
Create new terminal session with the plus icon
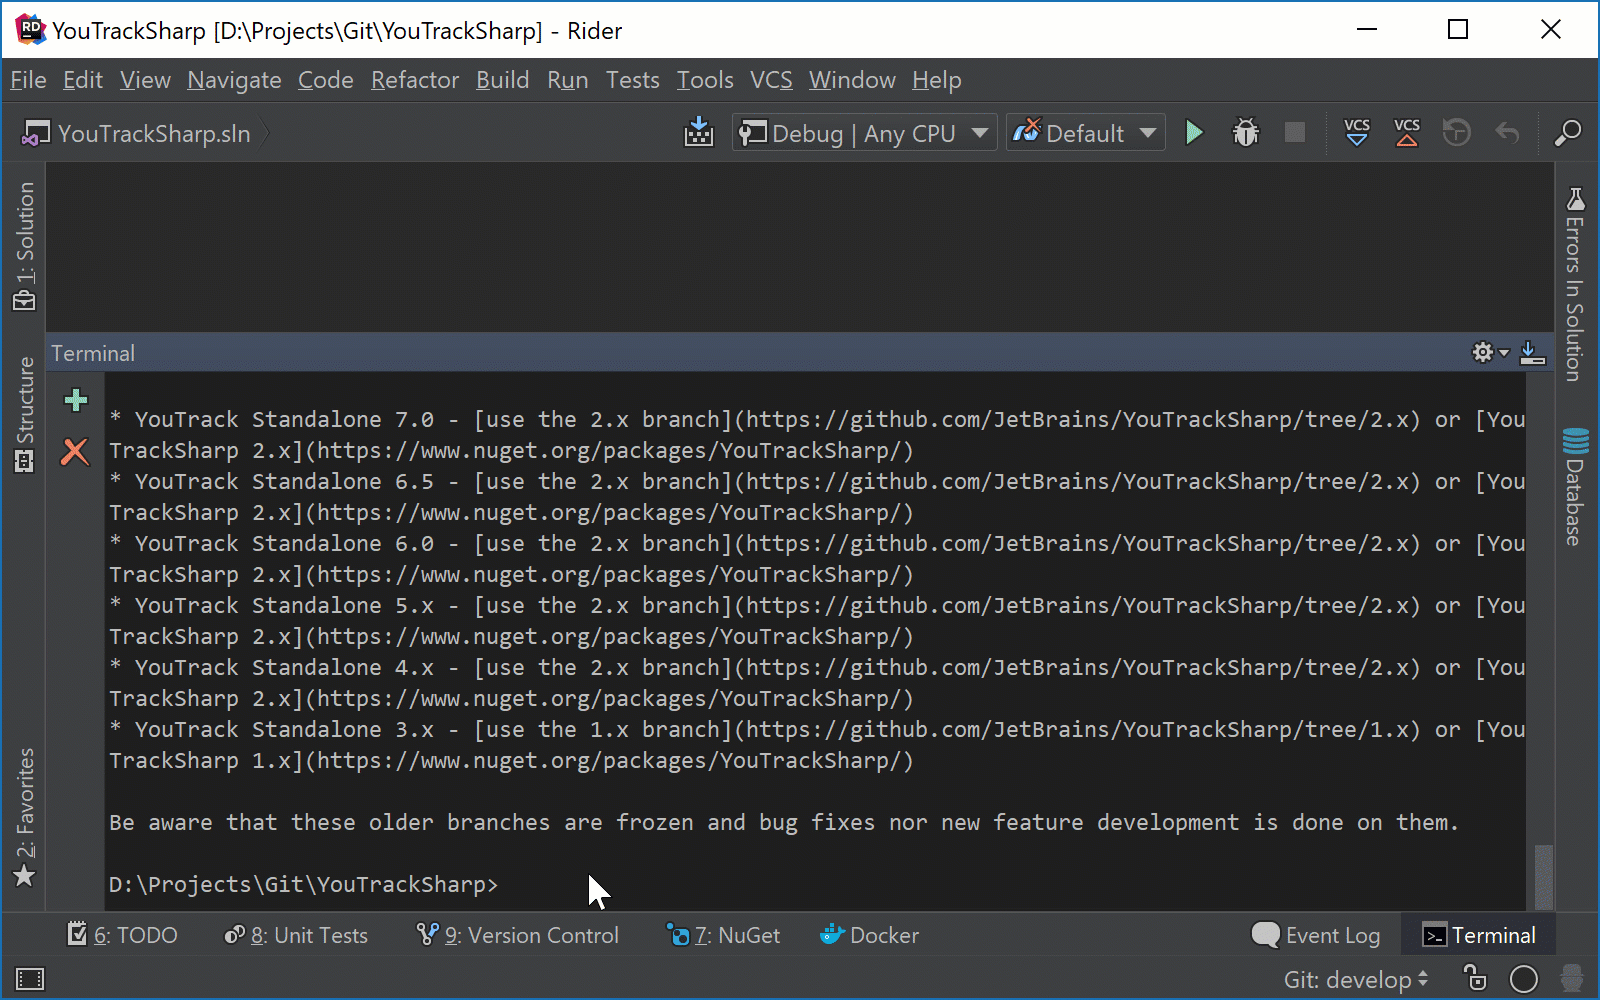[x=75, y=399]
